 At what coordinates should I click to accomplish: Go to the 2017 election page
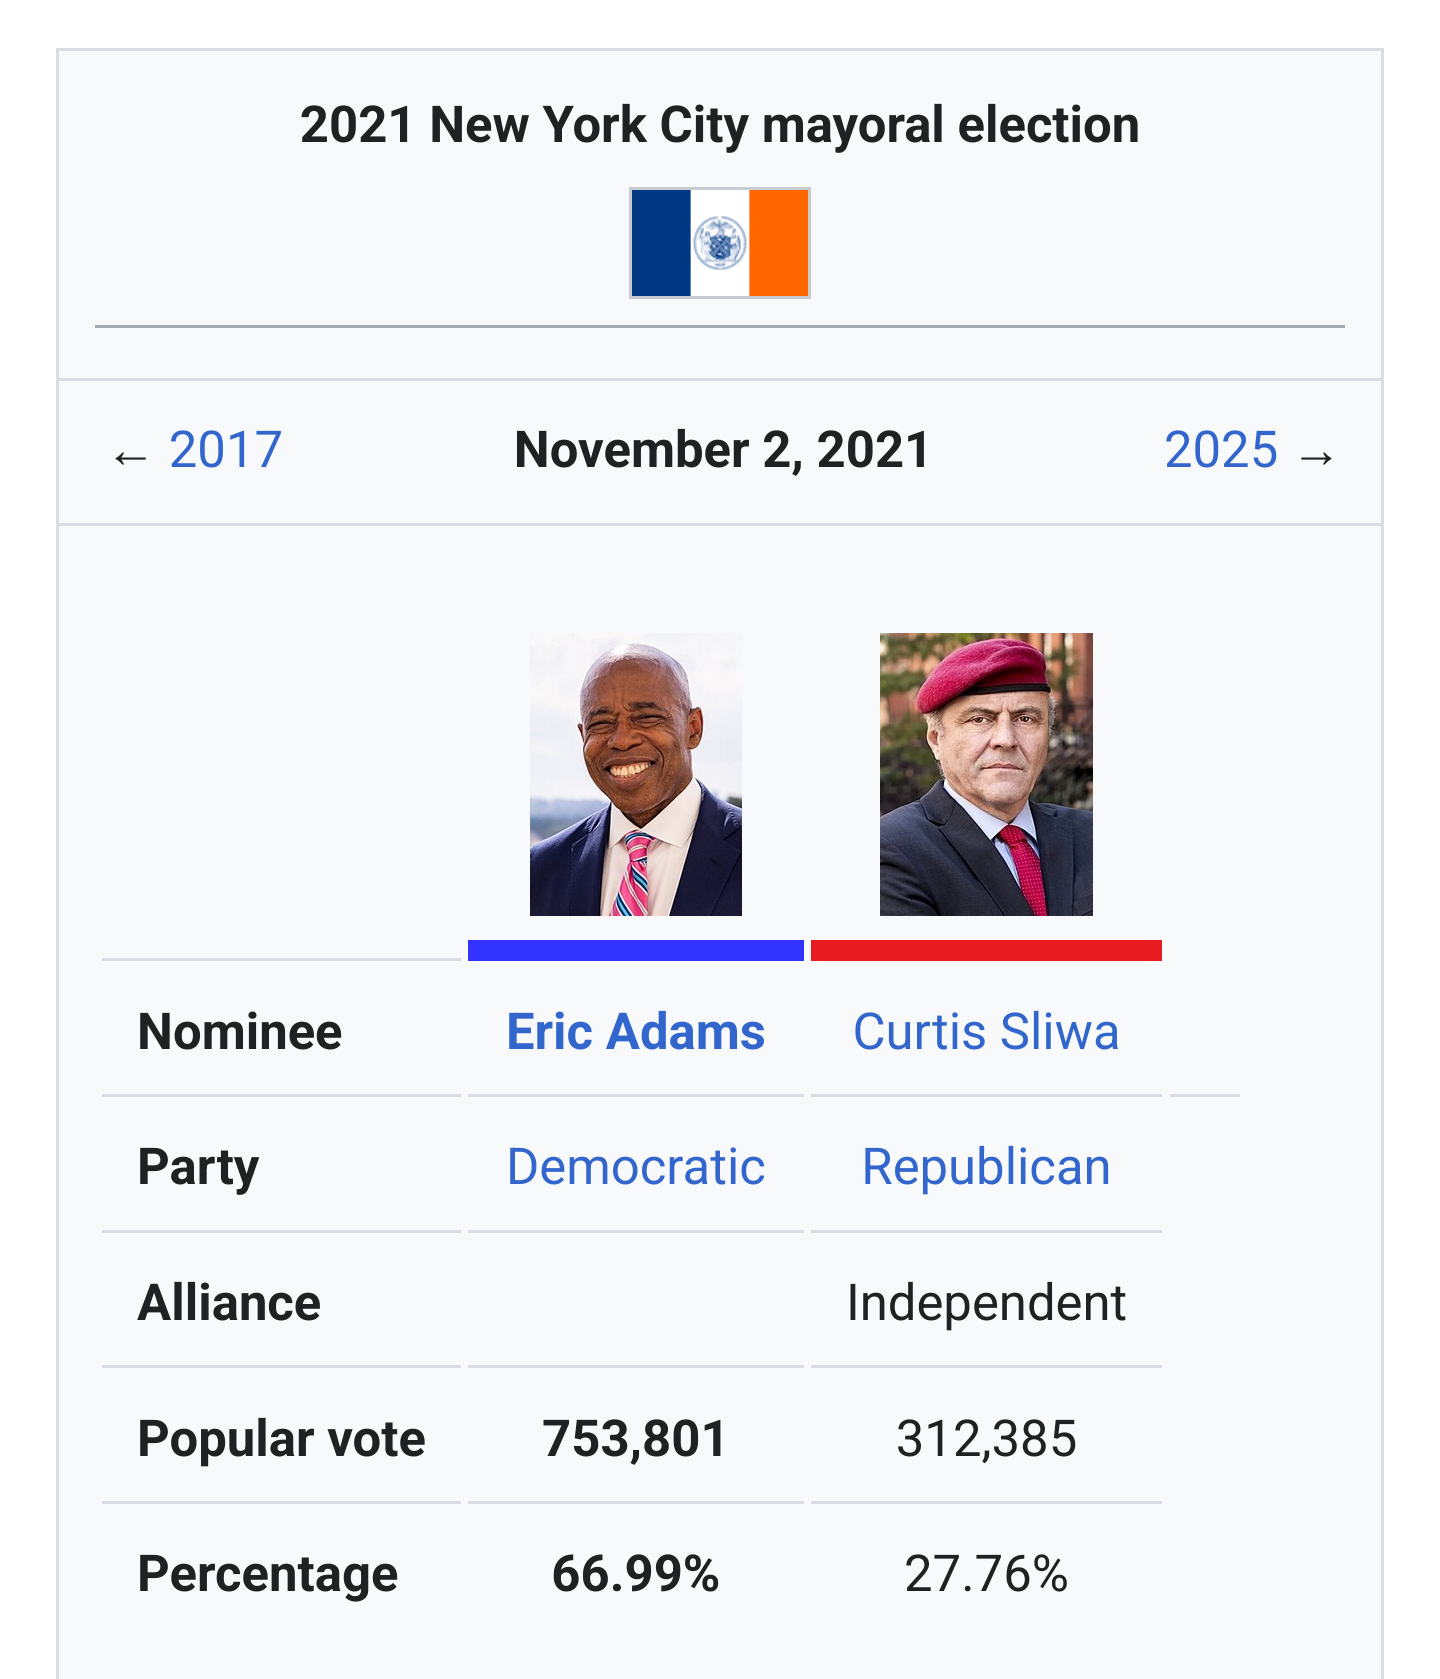click(225, 450)
